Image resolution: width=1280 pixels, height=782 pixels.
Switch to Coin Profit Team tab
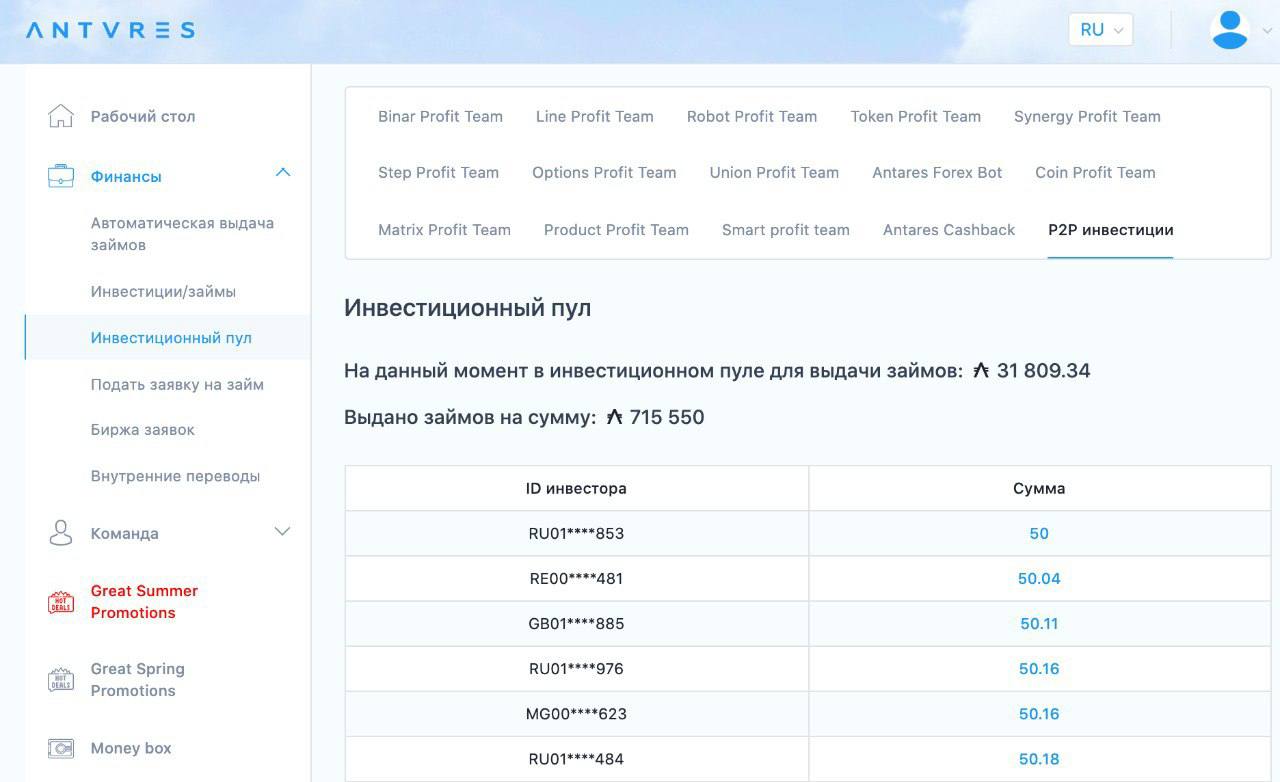click(x=1095, y=173)
